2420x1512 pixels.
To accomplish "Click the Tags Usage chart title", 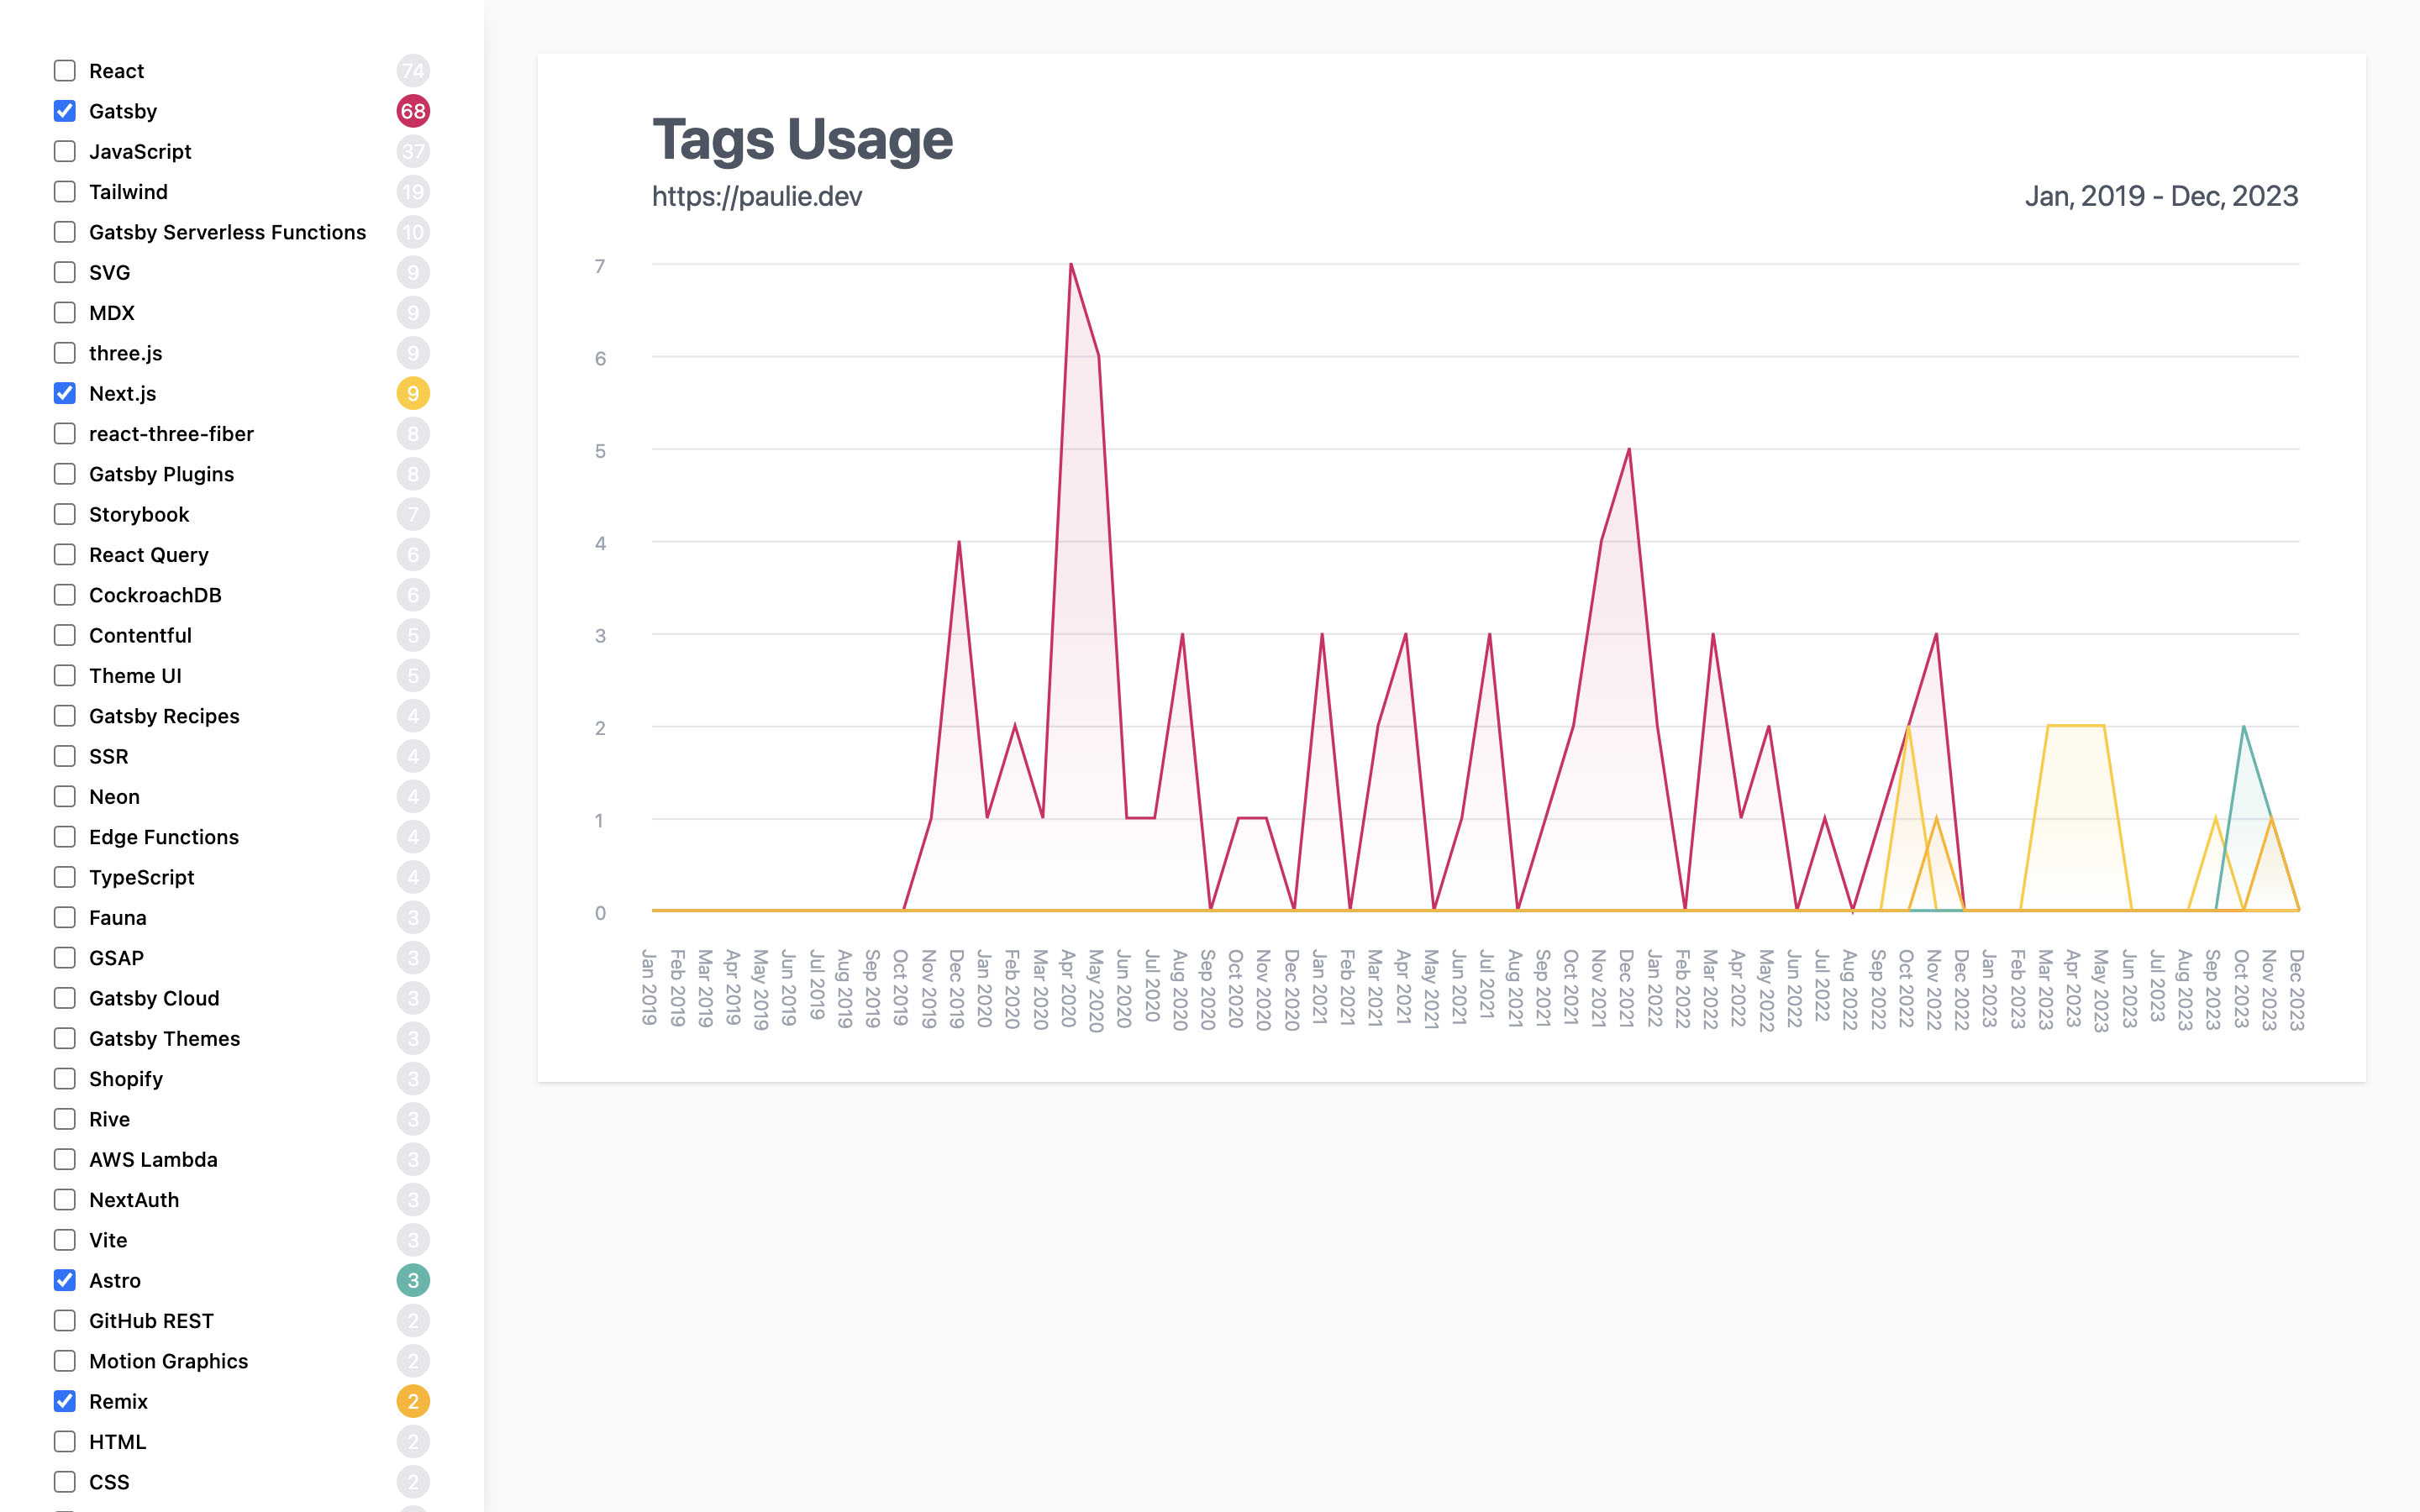I will (x=802, y=138).
